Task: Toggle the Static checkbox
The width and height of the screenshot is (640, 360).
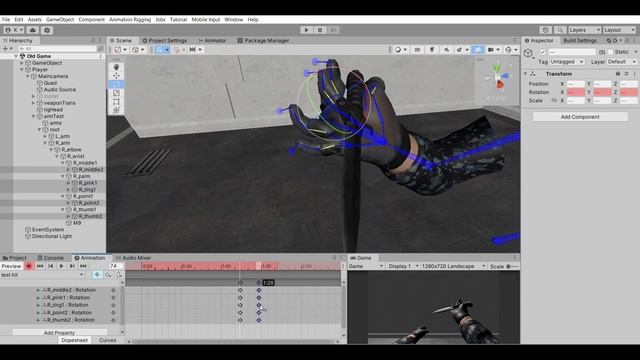Action: 611,52
